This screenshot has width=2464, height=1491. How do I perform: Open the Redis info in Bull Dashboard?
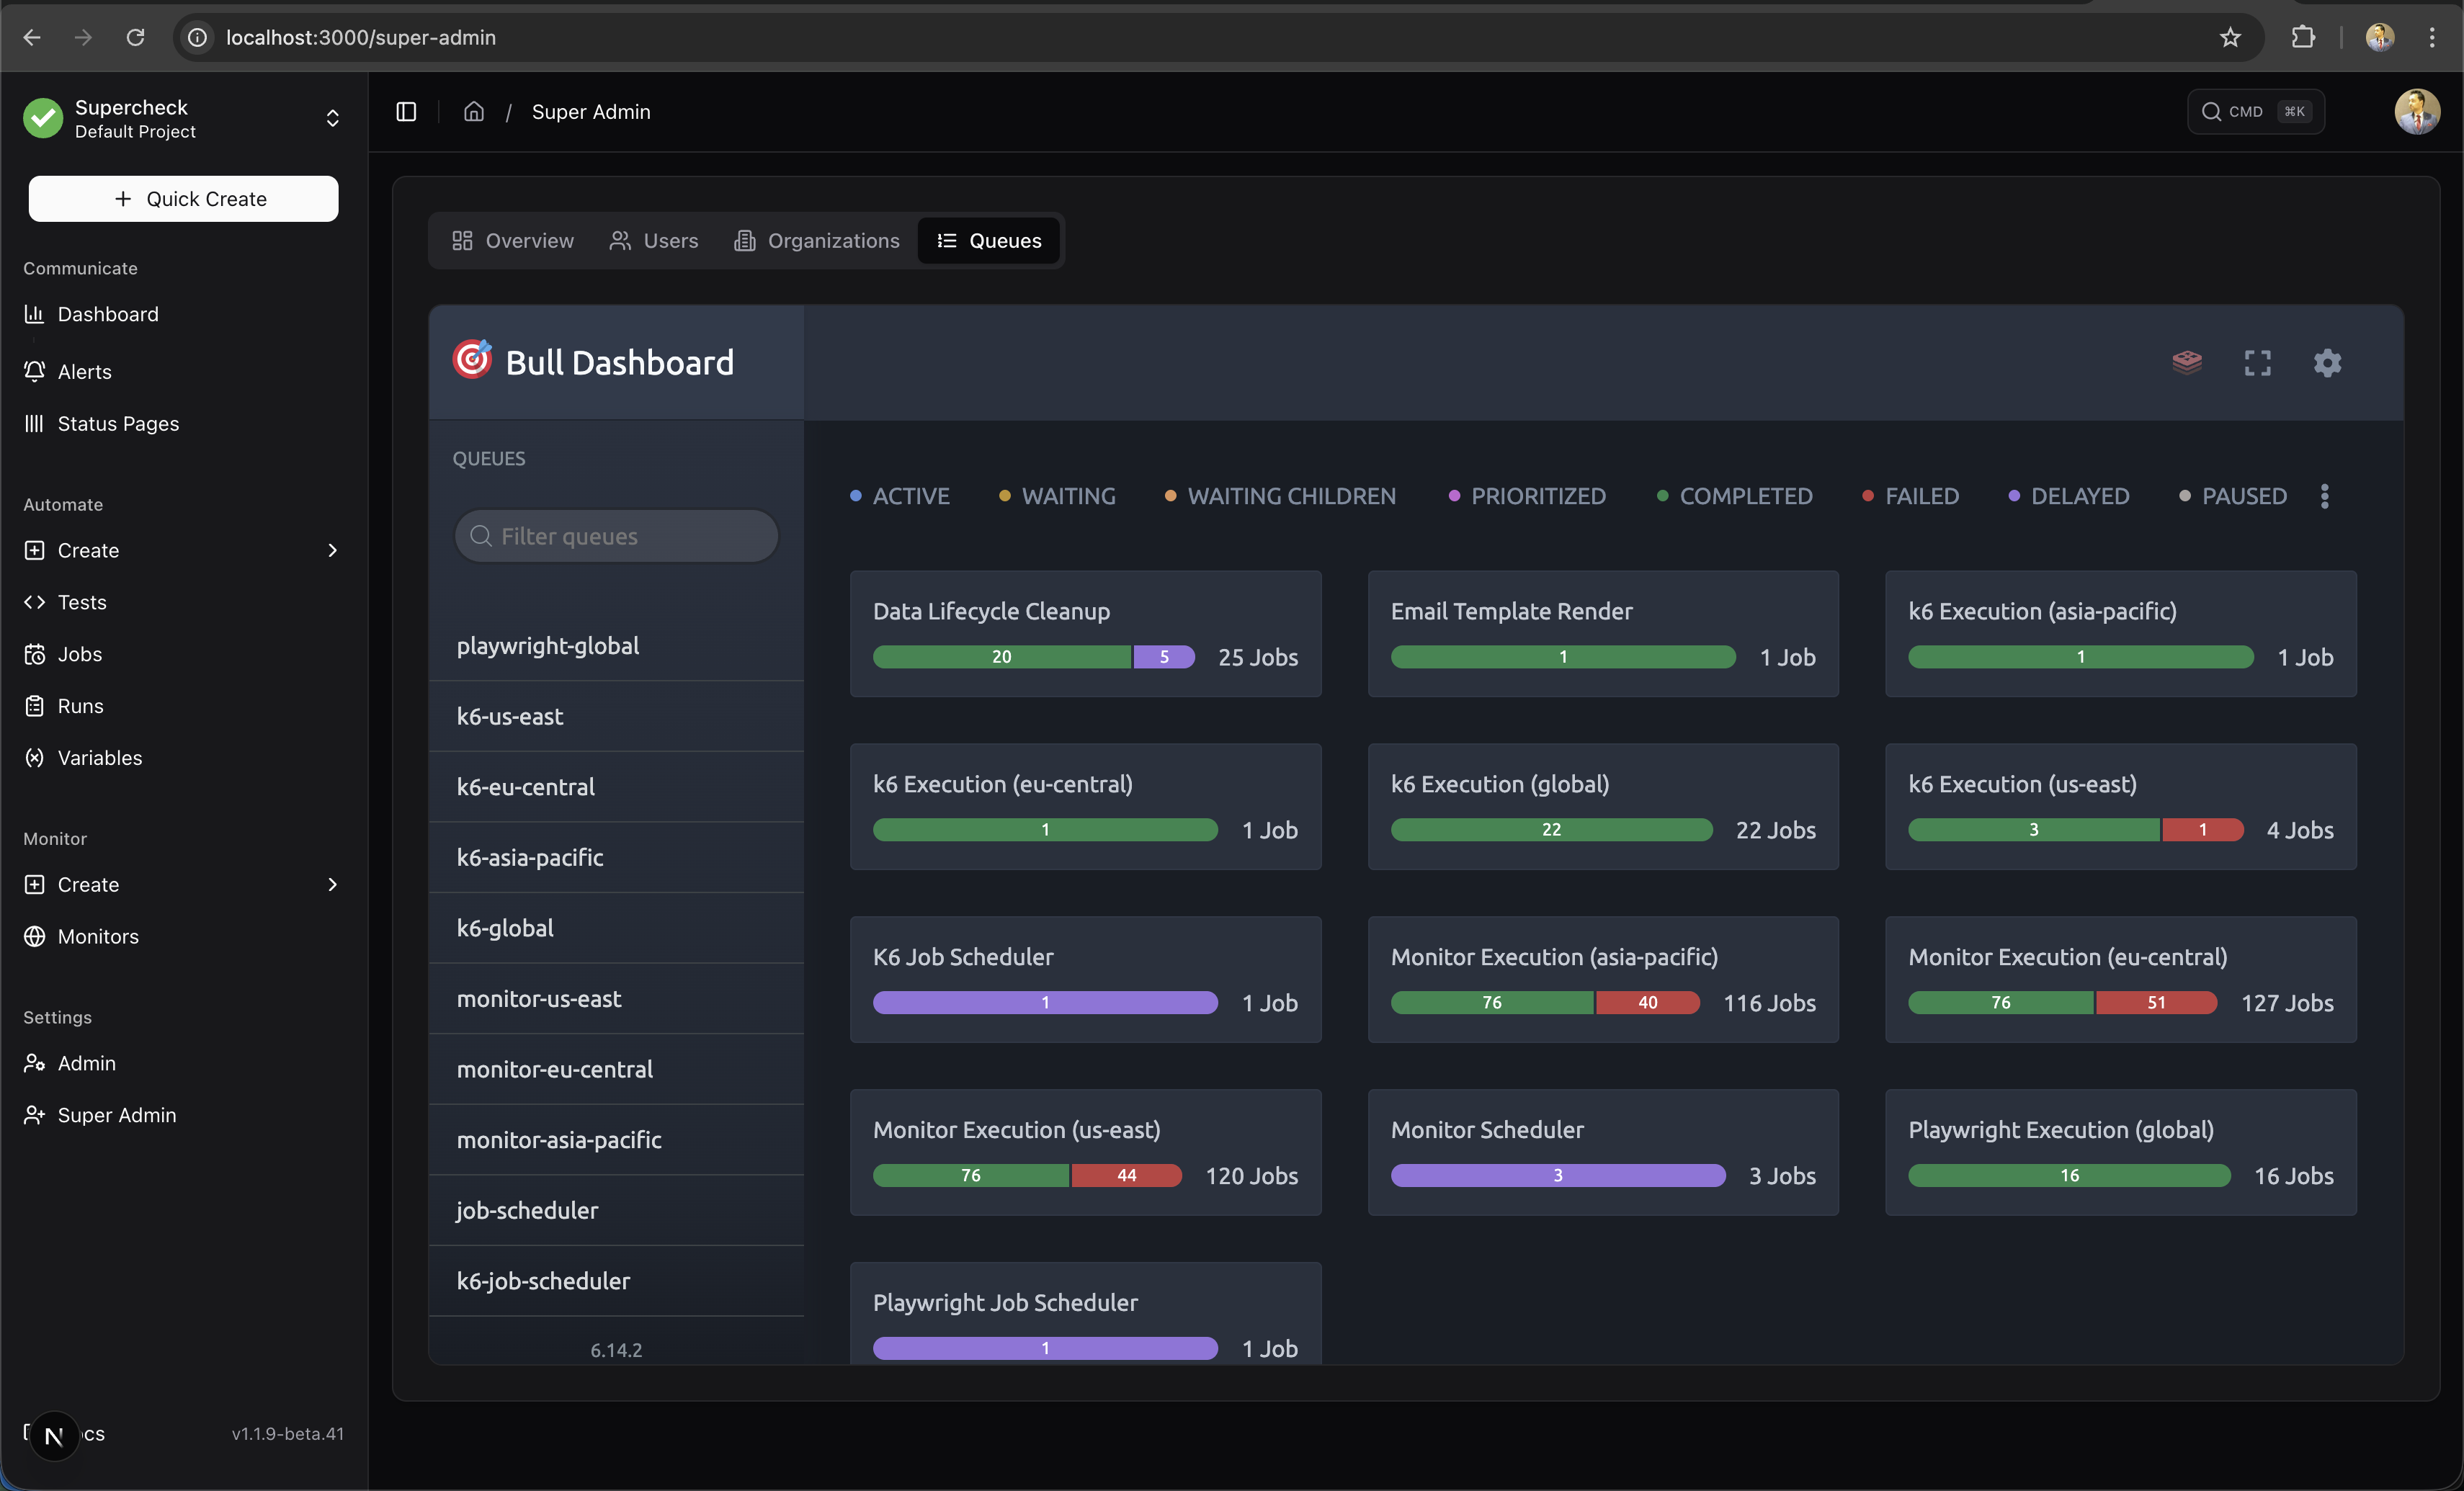2188,362
